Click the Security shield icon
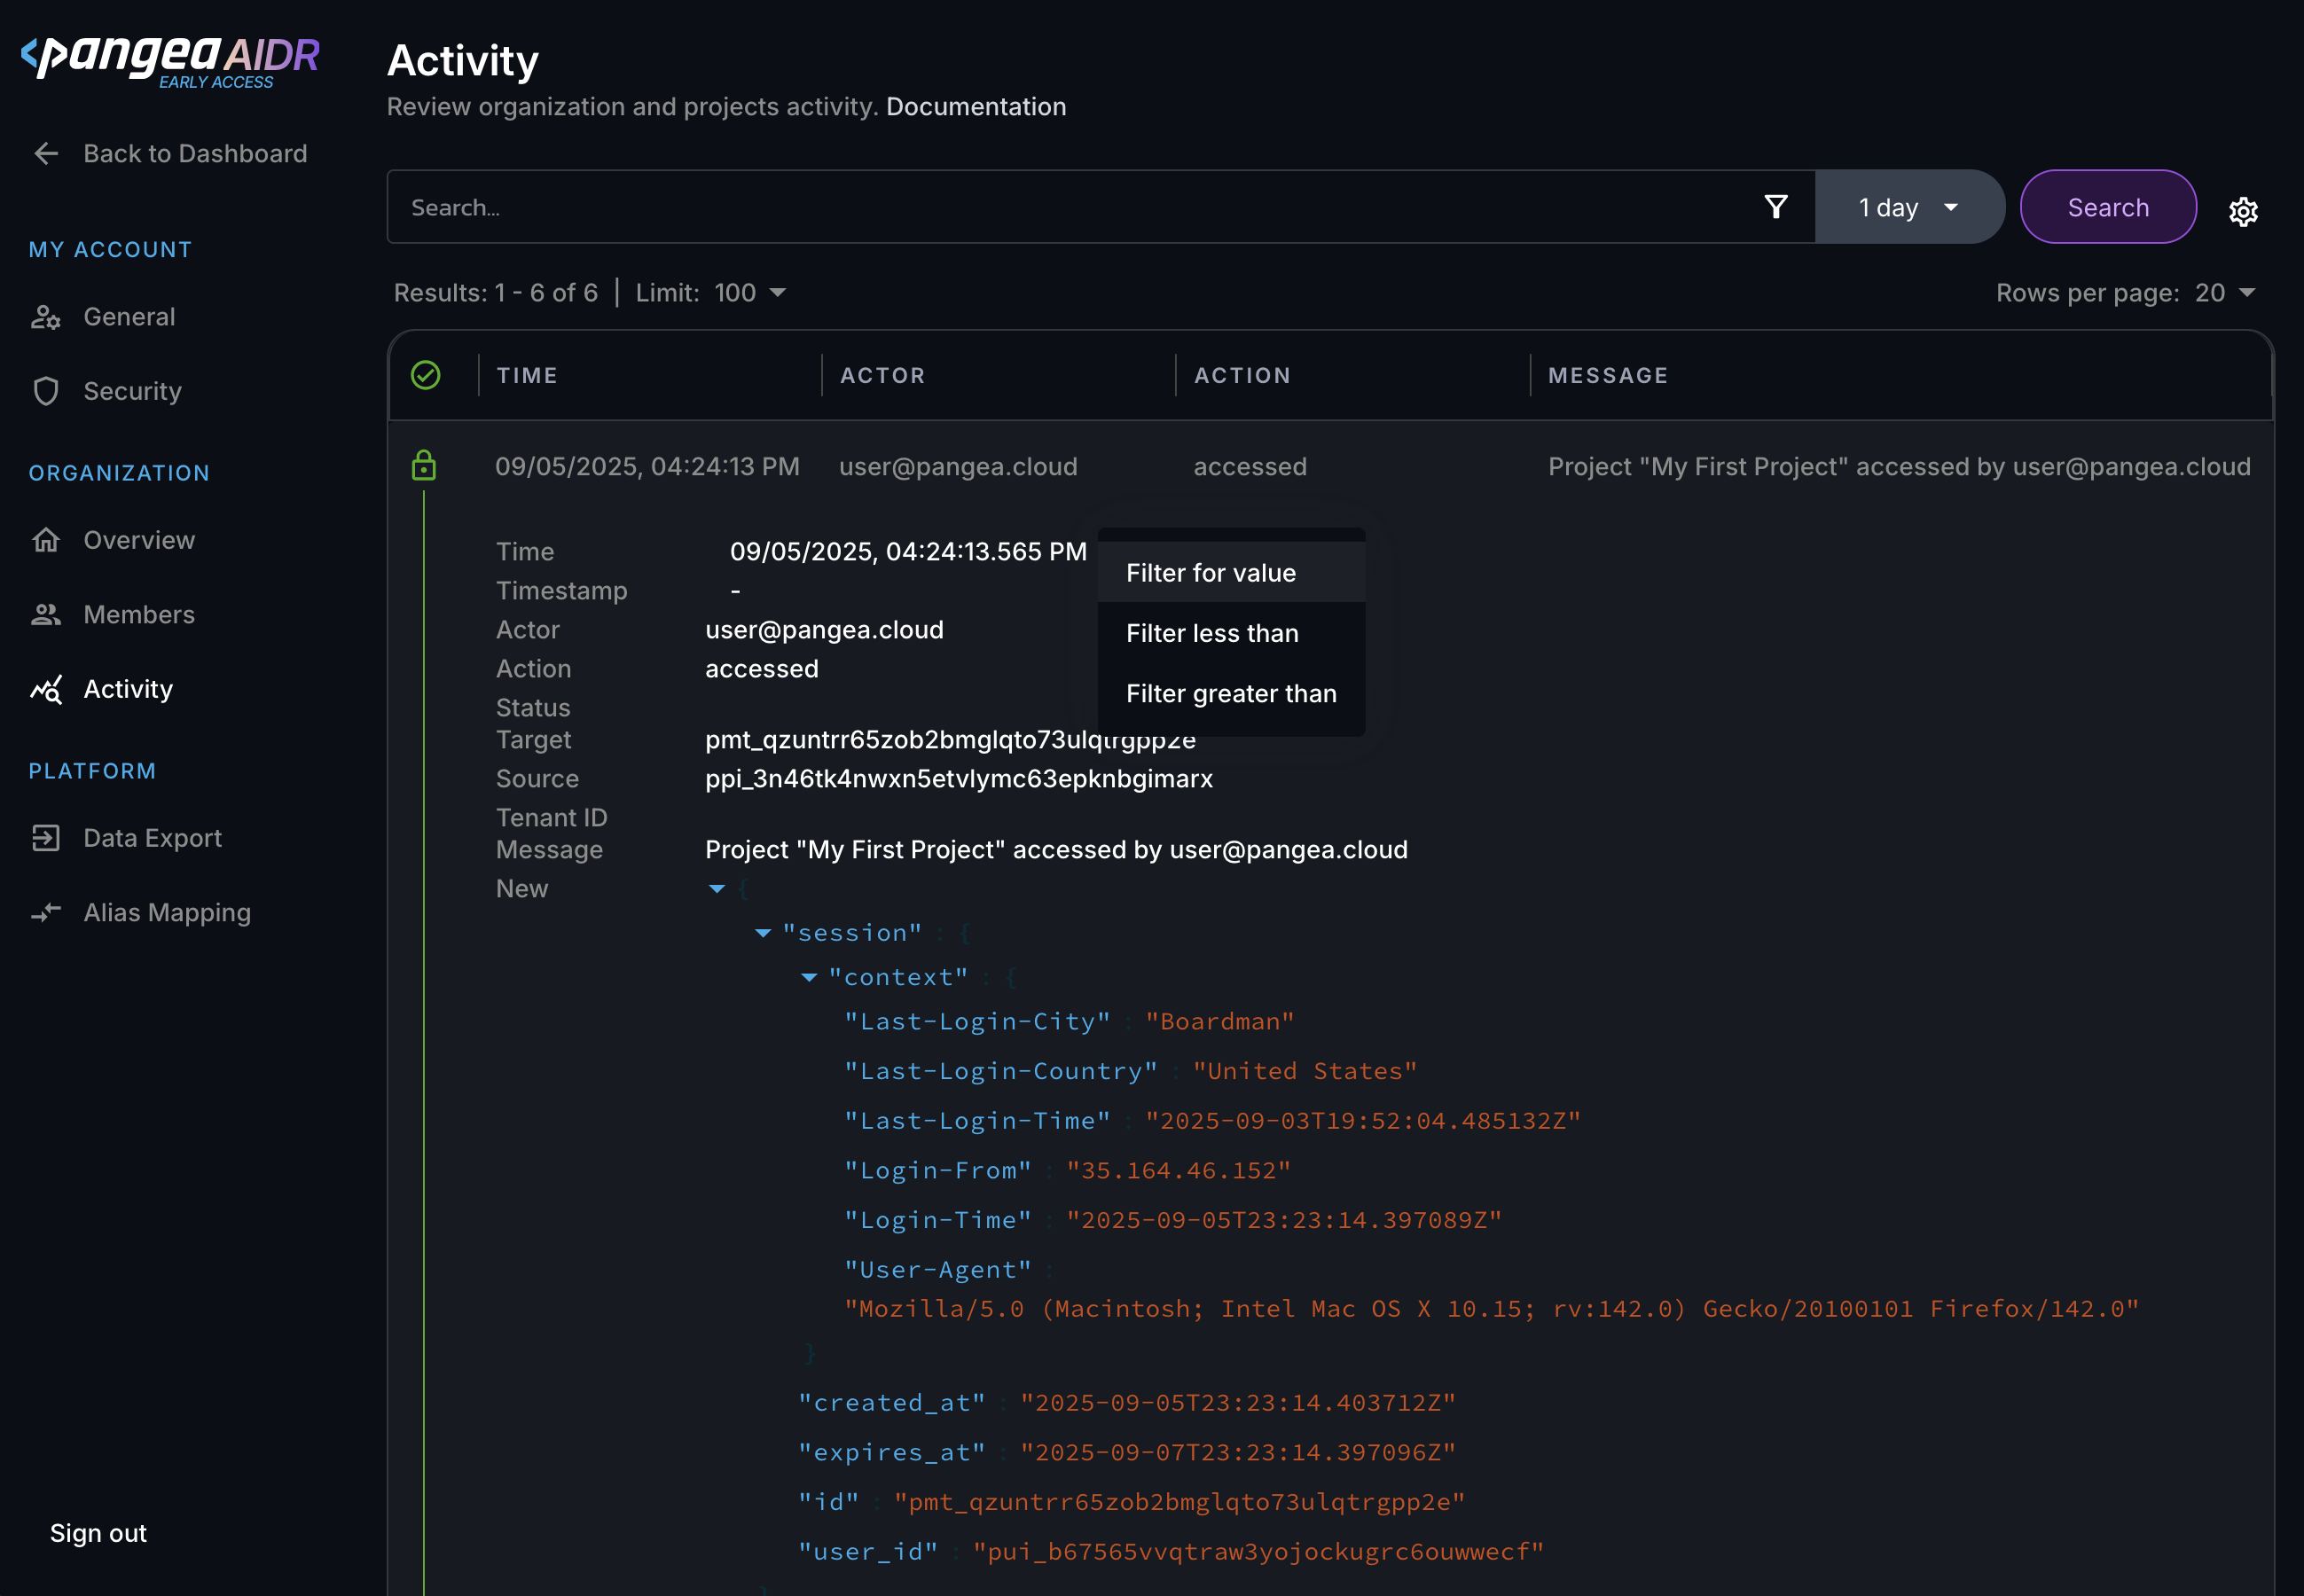 tap(46, 391)
